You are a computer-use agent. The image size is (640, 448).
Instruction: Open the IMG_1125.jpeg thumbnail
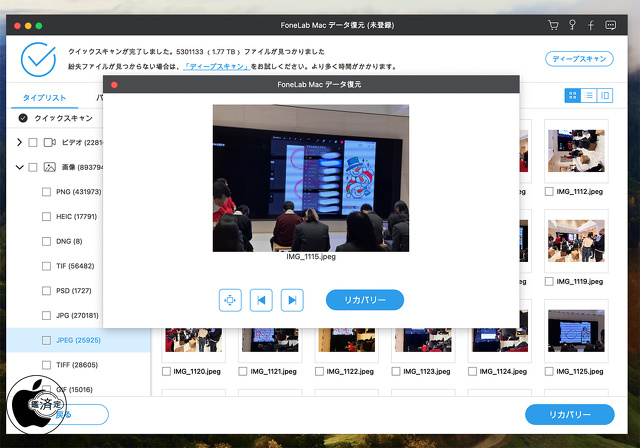pos(576,330)
